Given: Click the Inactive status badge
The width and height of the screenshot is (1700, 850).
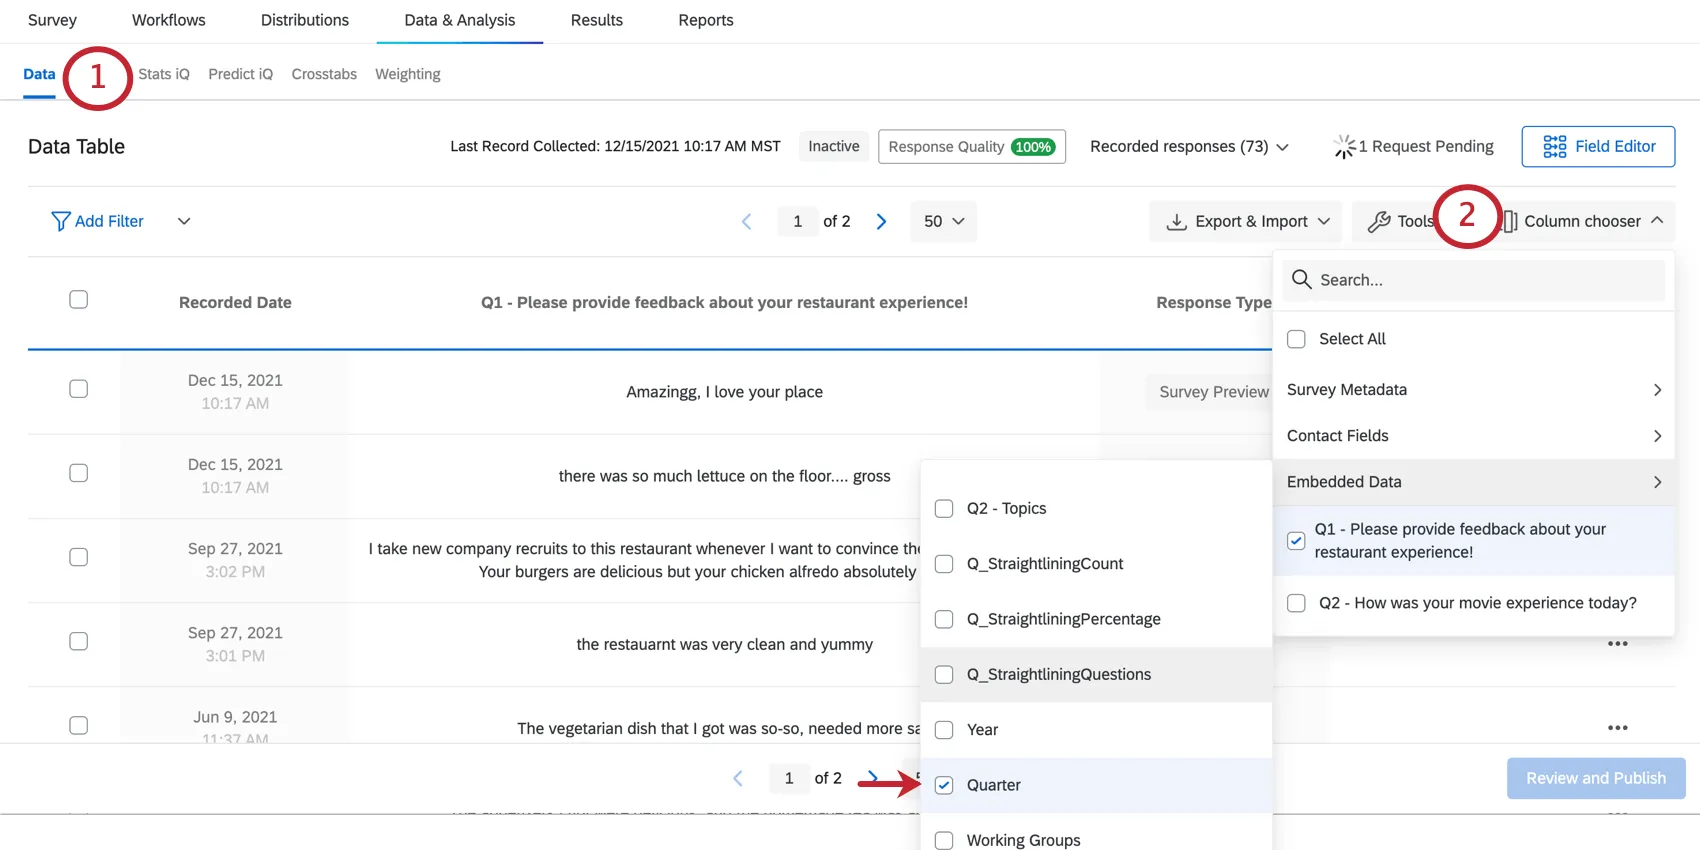Looking at the screenshot, I should click(x=834, y=146).
